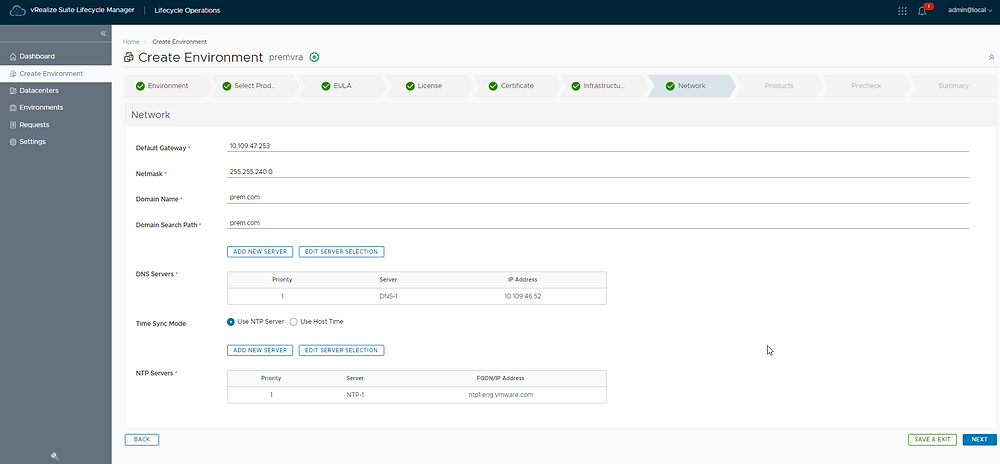Go to the Precheck wizard step

point(866,86)
